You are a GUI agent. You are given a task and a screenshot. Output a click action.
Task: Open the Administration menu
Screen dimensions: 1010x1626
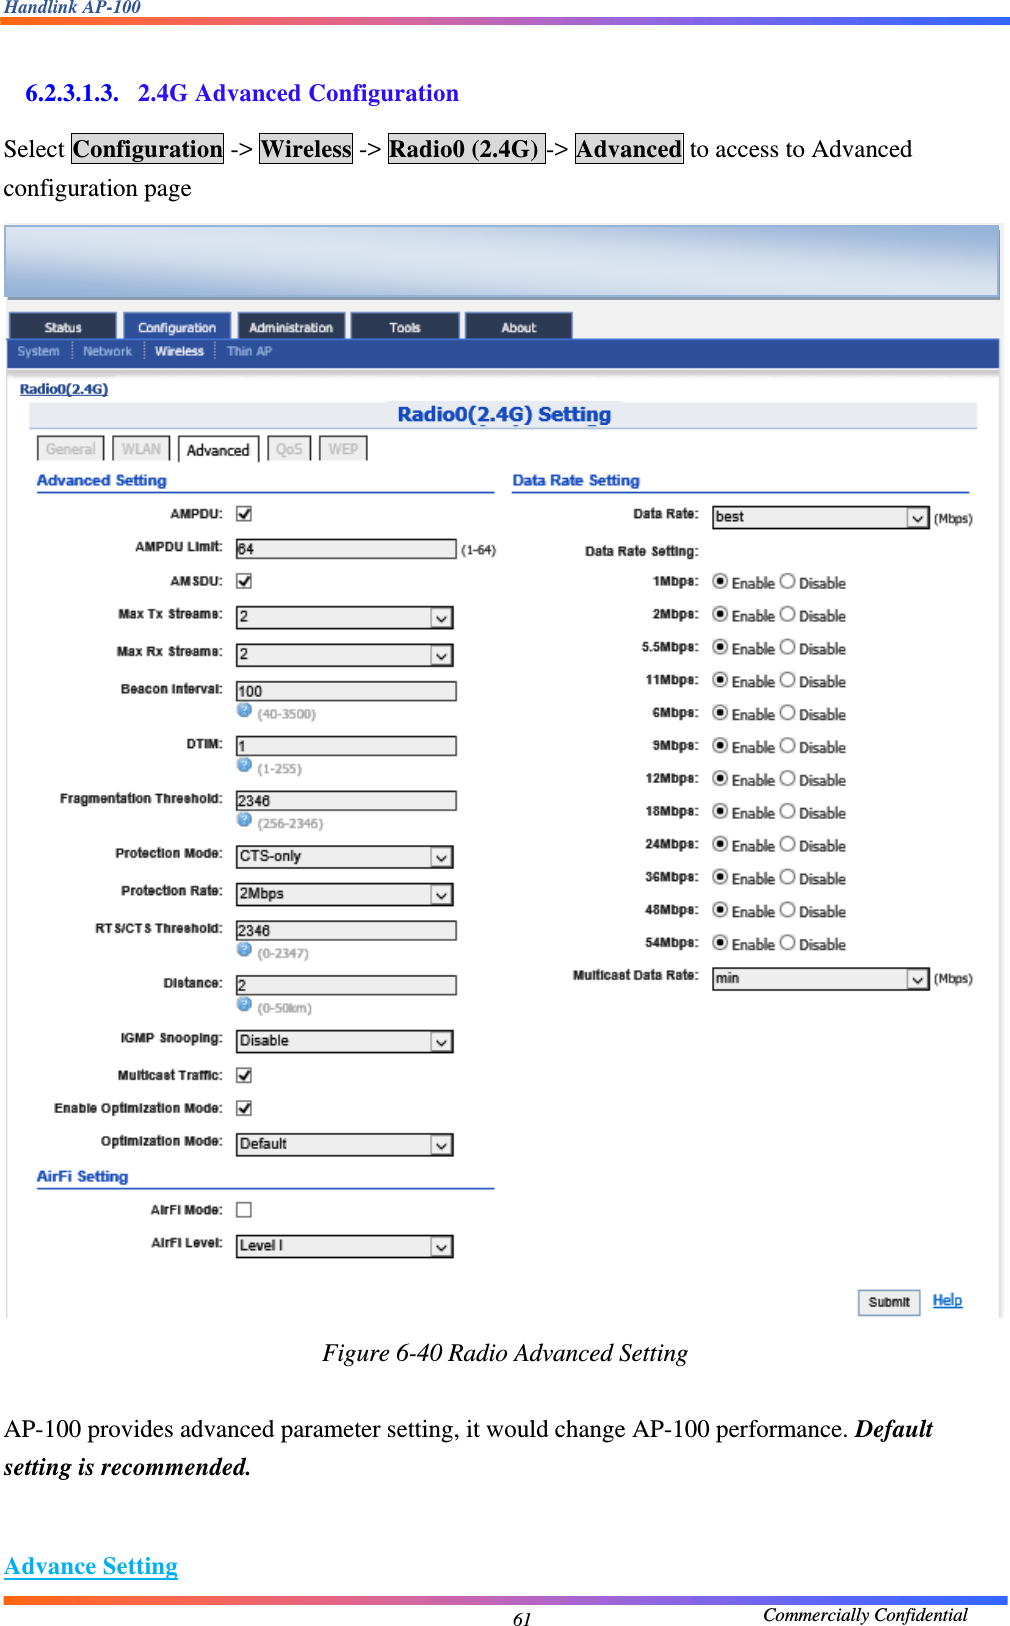point(291,327)
